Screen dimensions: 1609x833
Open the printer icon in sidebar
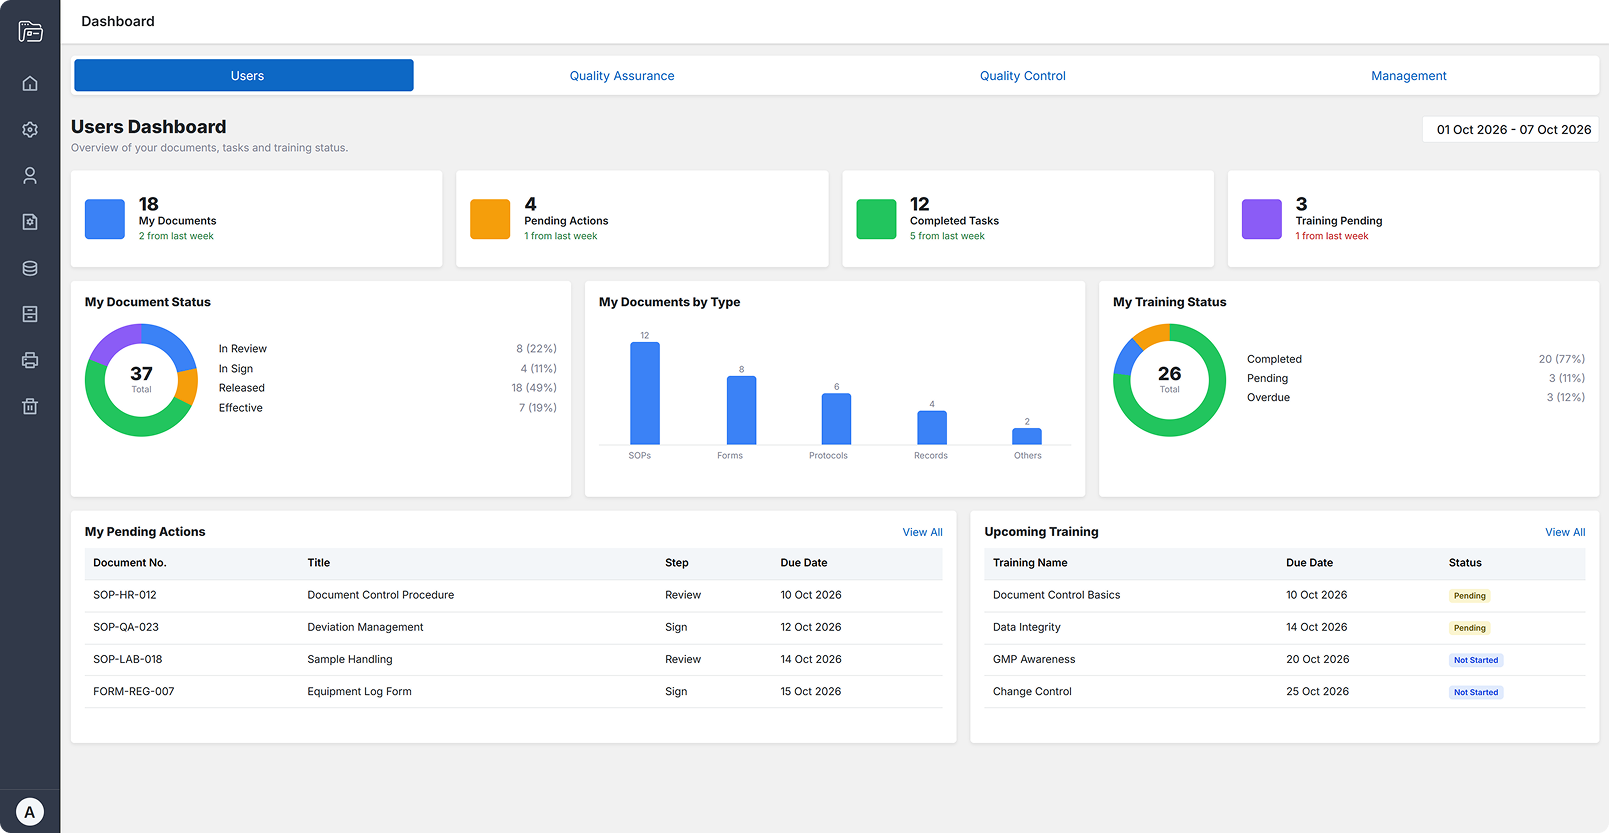[x=30, y=360]
